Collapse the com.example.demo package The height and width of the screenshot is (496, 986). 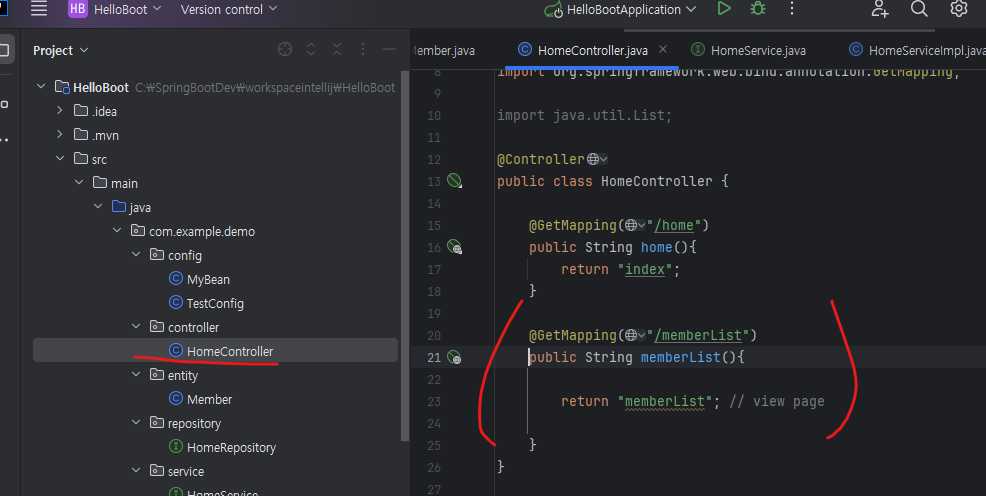click(x=117, y=231)
